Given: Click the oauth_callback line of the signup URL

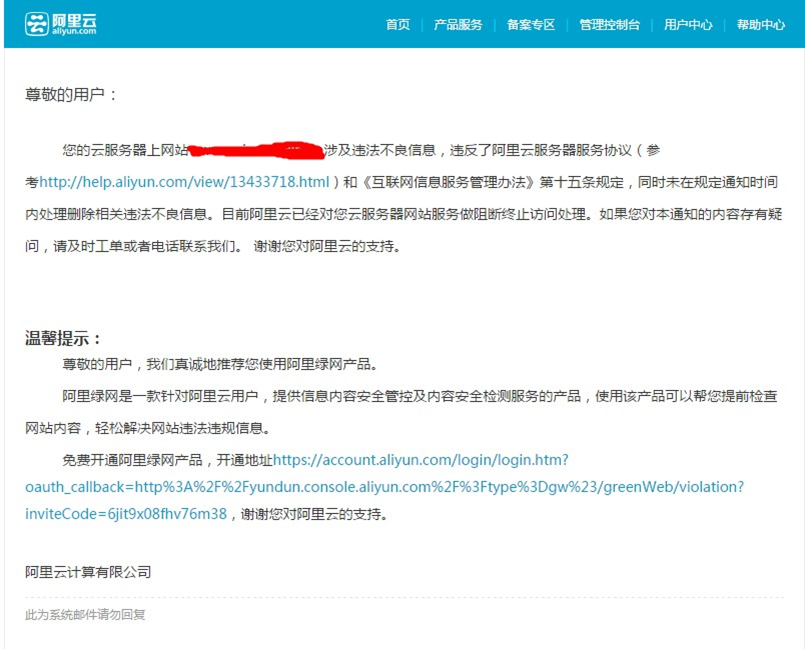Looking at the screenshot, I should [384, 487].
